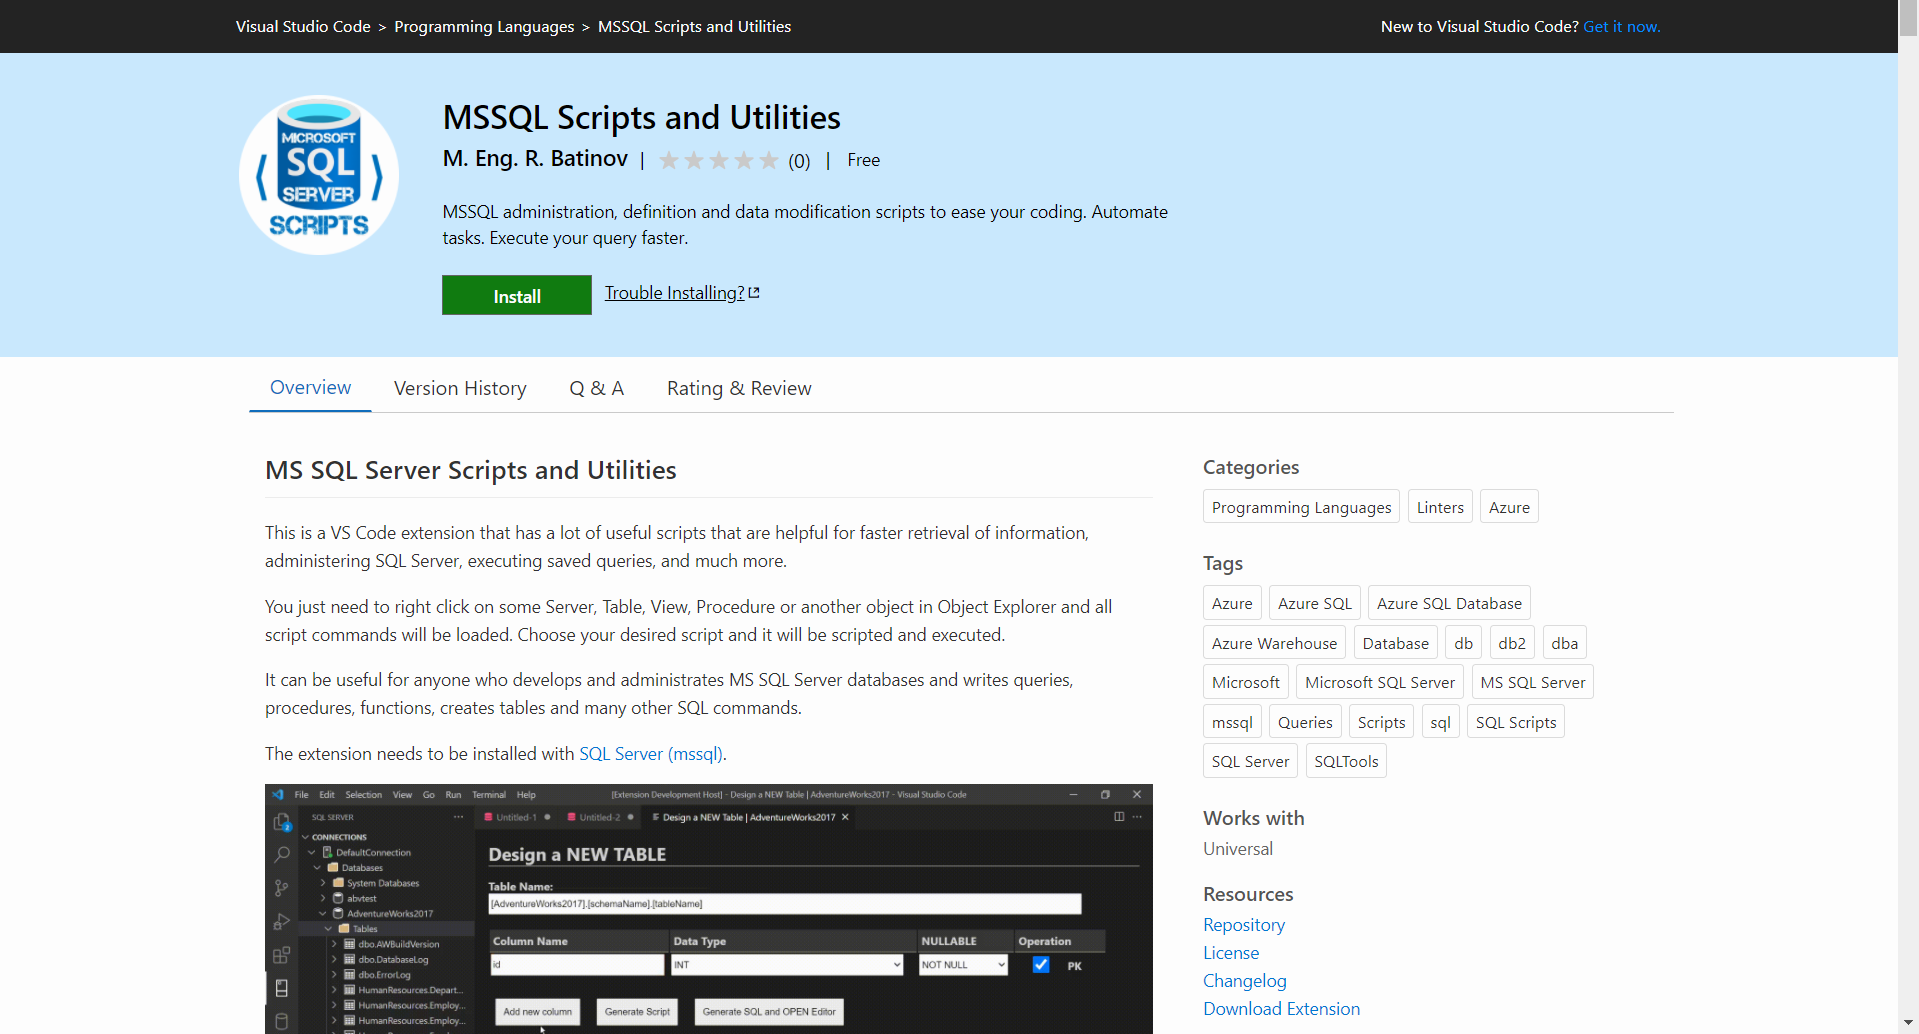1919x1034 pixels.
Task: Click the SQL Scripts tag
Action: (x=1515, y=722)
